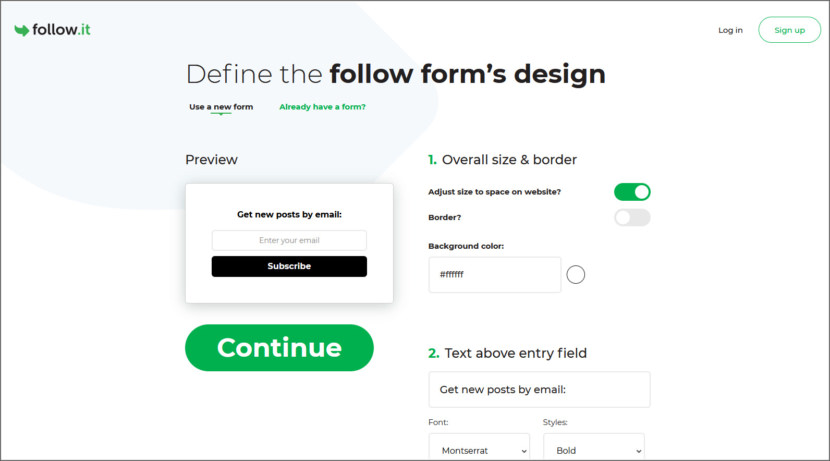Image resolution: width=830 pixels, height=461 pixels.
Task: Click the follow.it green arrow logo icon
Action: point(22,30)
